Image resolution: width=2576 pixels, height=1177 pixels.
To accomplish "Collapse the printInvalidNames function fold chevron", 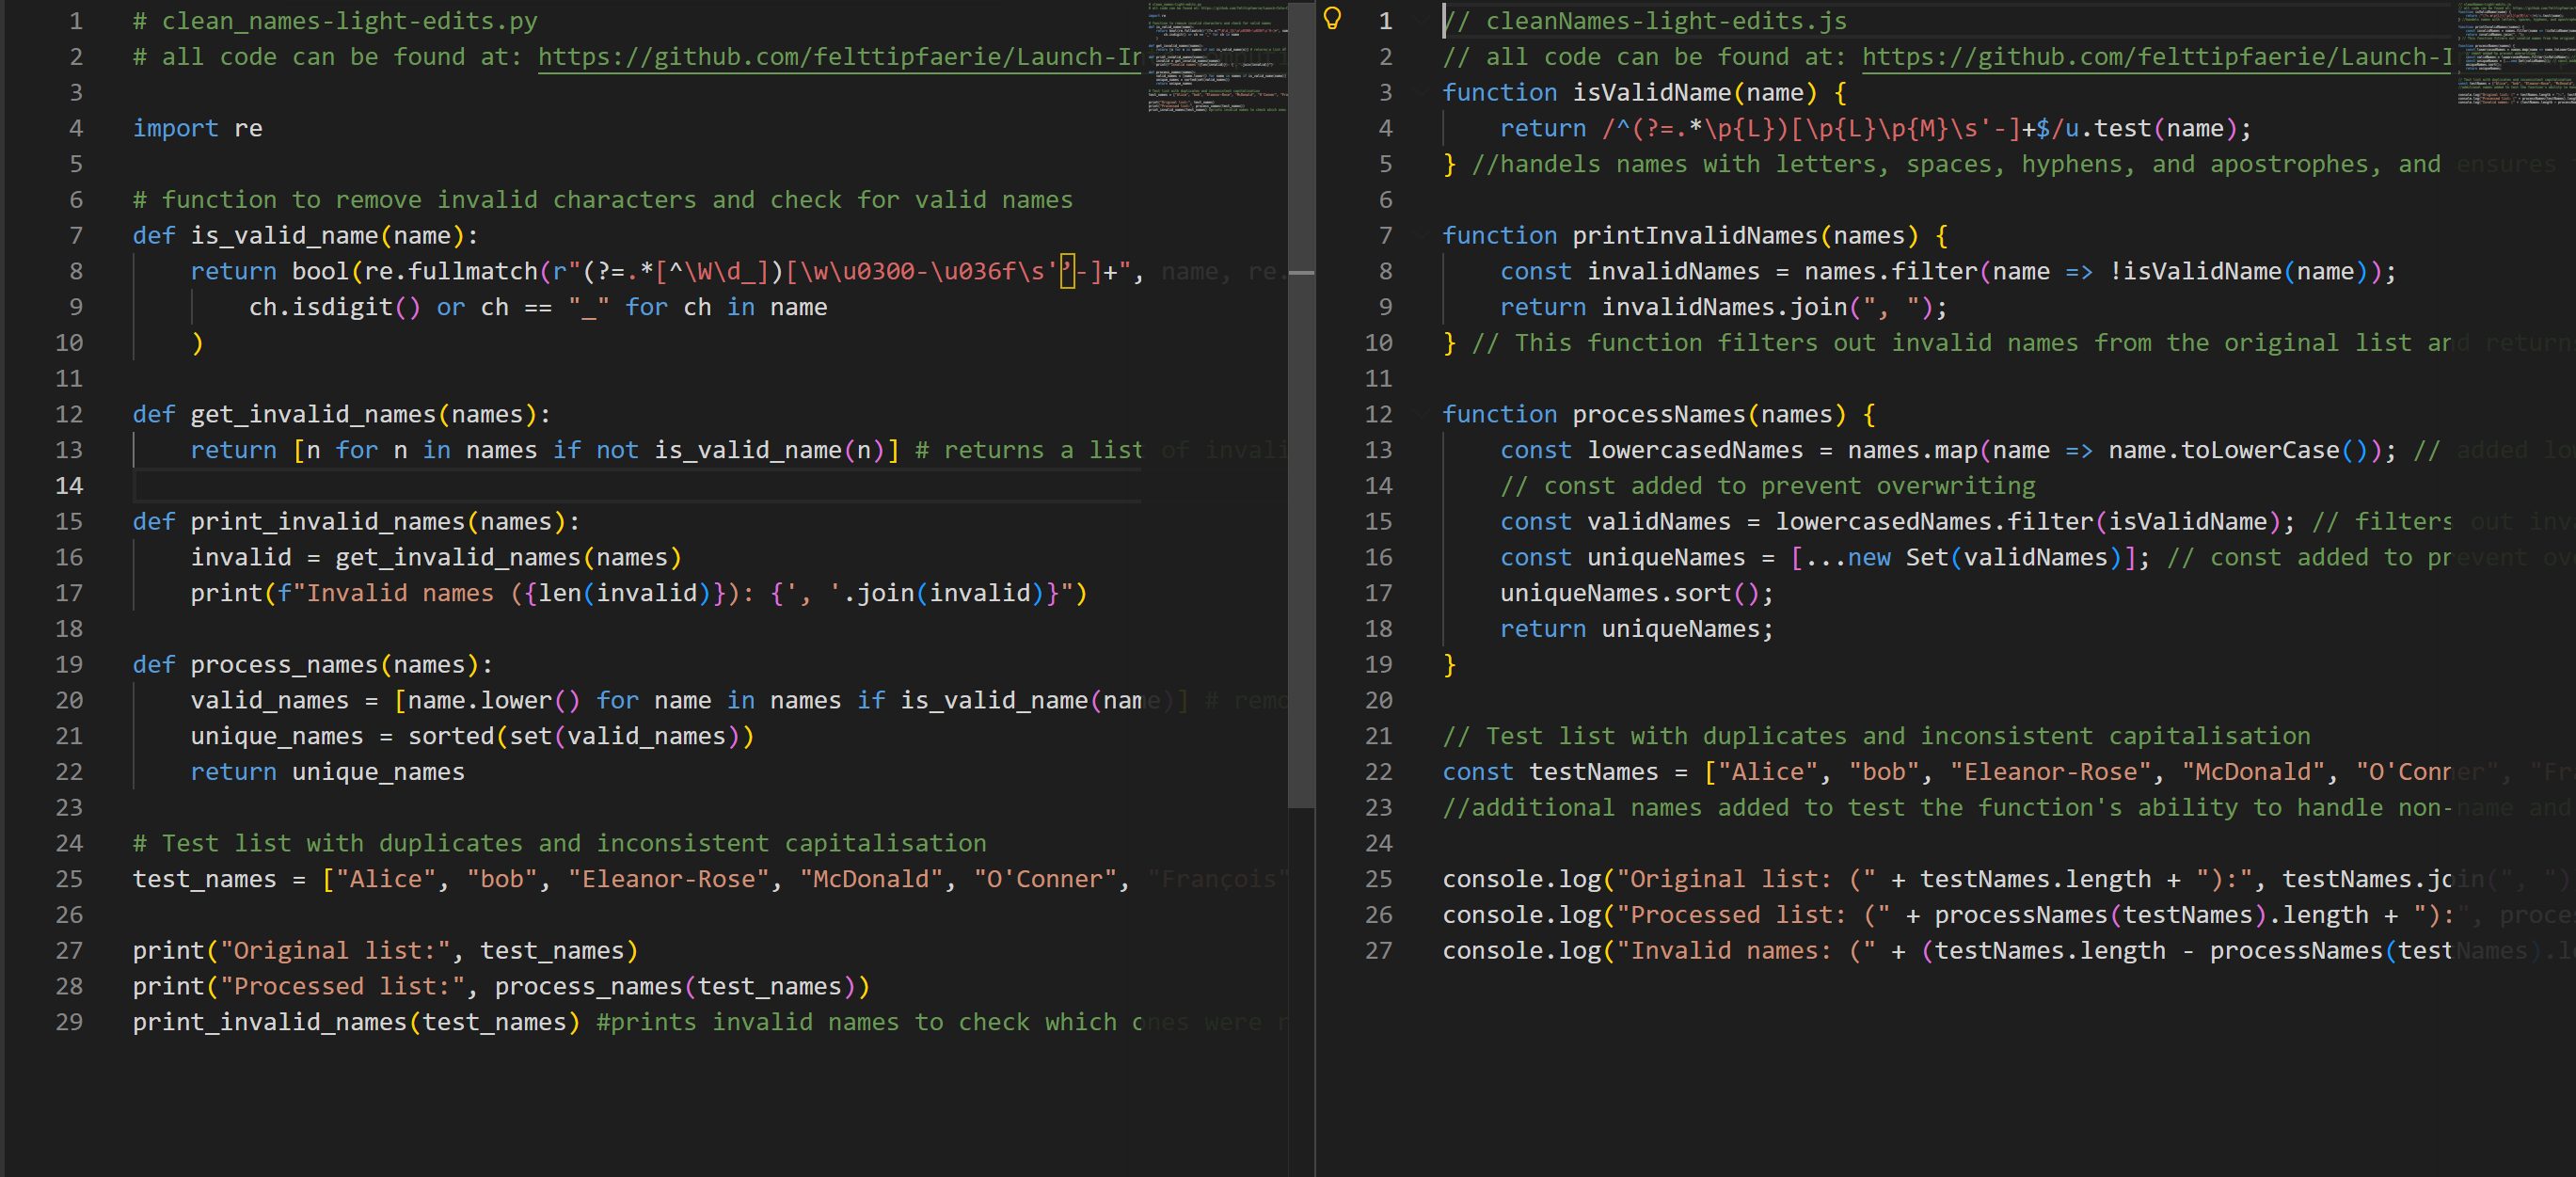I will click(1422, 235).
